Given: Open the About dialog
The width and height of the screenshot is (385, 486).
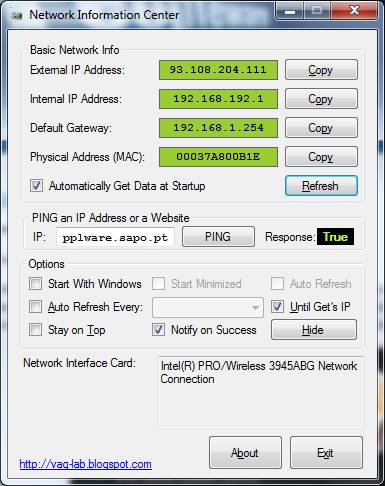Looking at the screenshot, I should (x=245, y=453).
